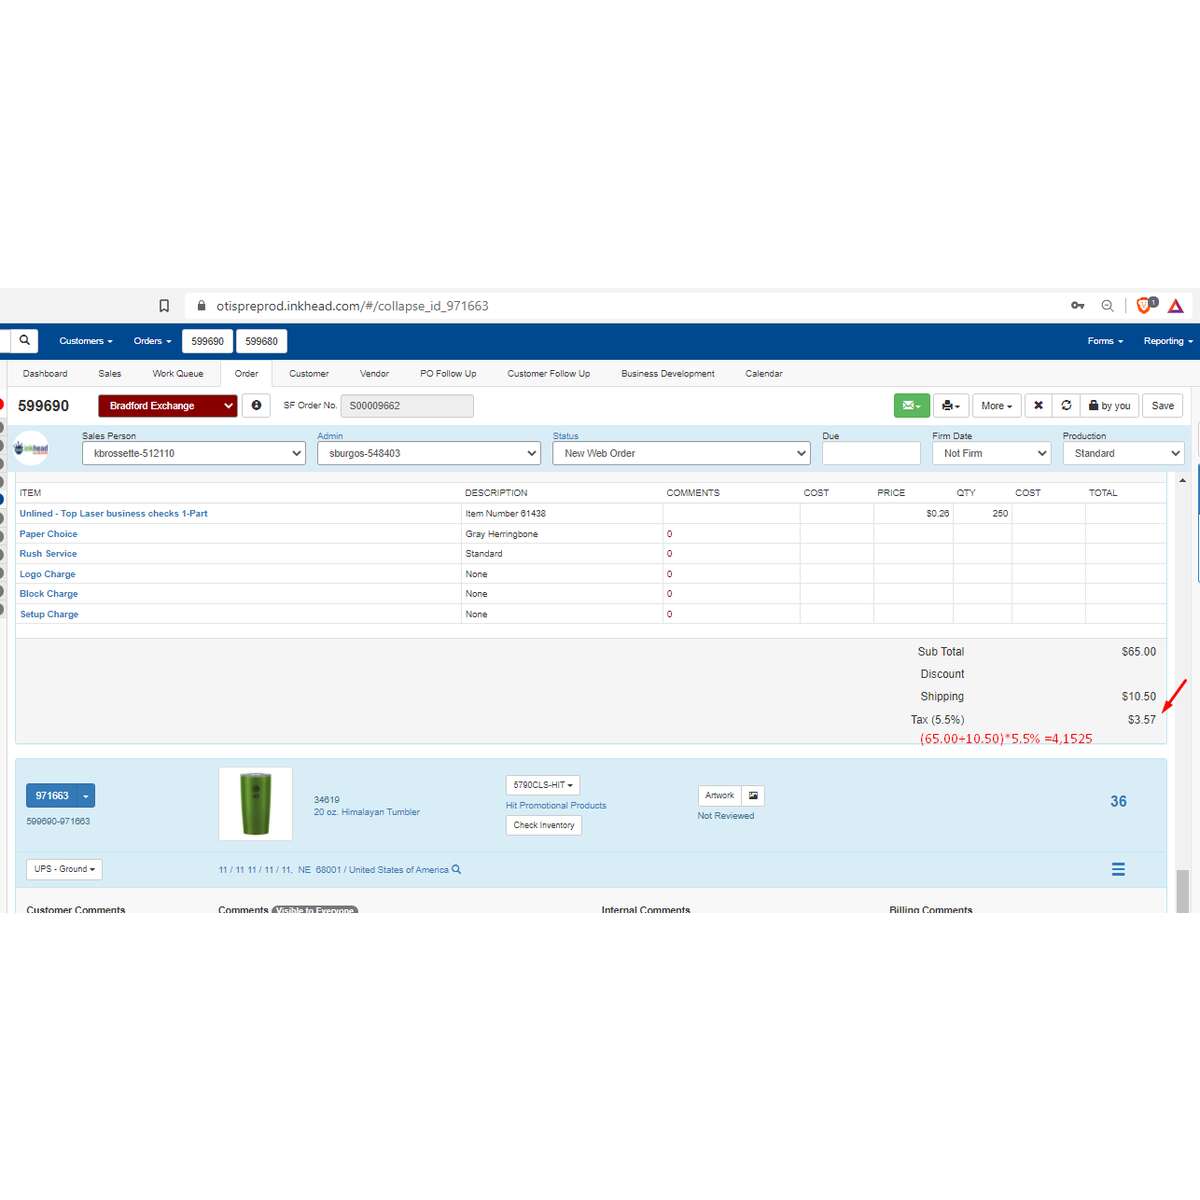
Task: Click the artwork image icon
Action: 753,796
